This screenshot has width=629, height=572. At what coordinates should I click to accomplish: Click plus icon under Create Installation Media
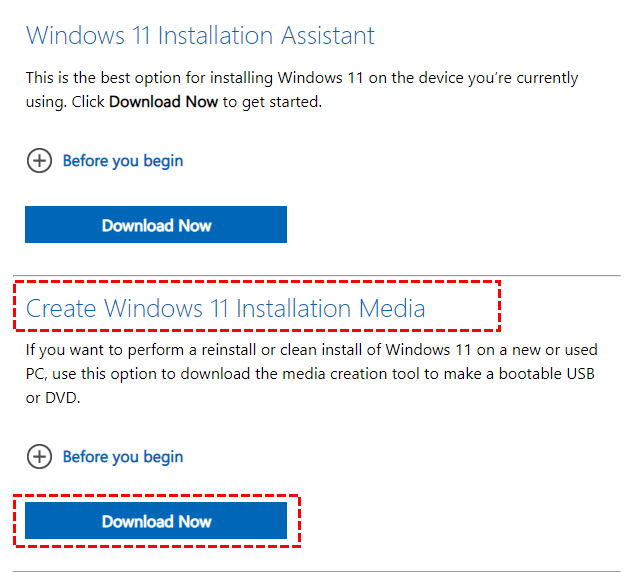(x=38, y=457)
